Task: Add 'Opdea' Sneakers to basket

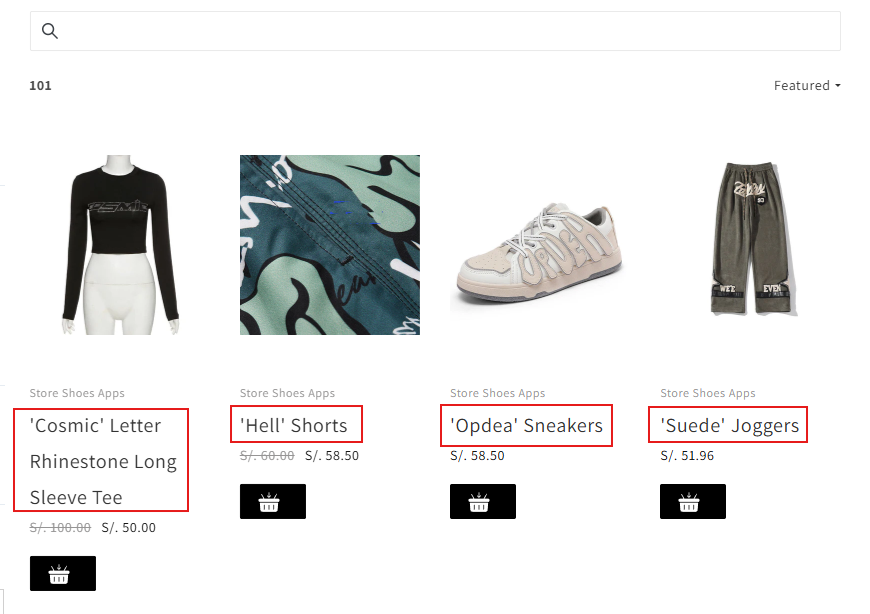Action: pos(483,502)
